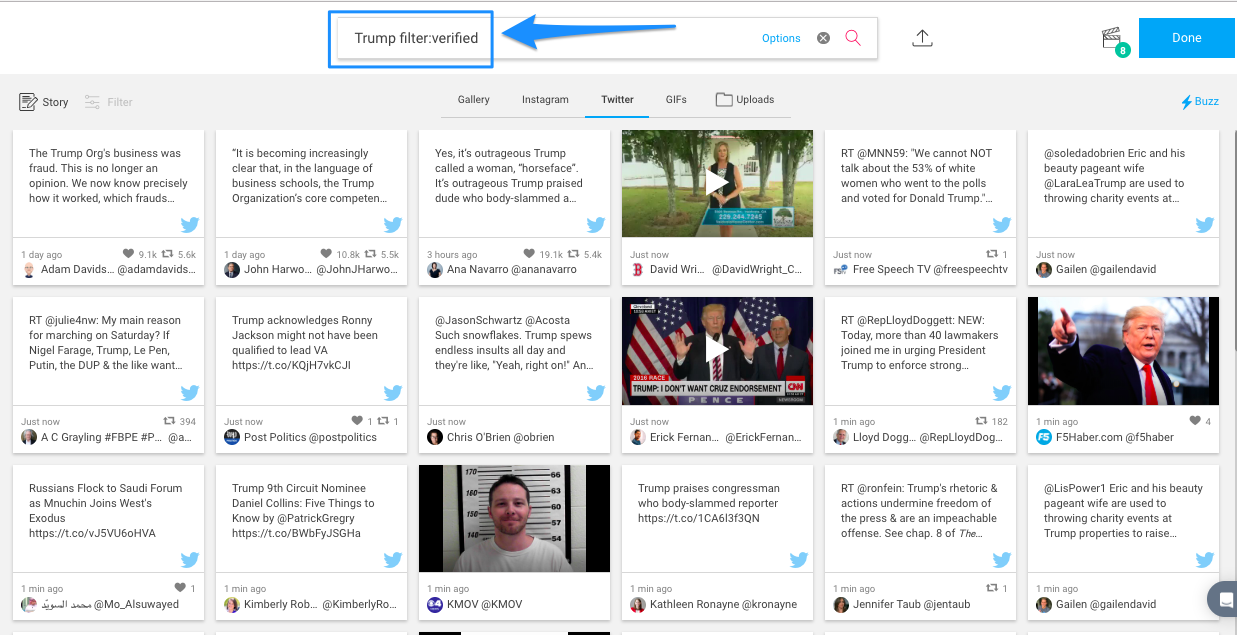Click KMOV @KMOV author name
Viewport: 1237px width, 635px height.
pos(485,604)
